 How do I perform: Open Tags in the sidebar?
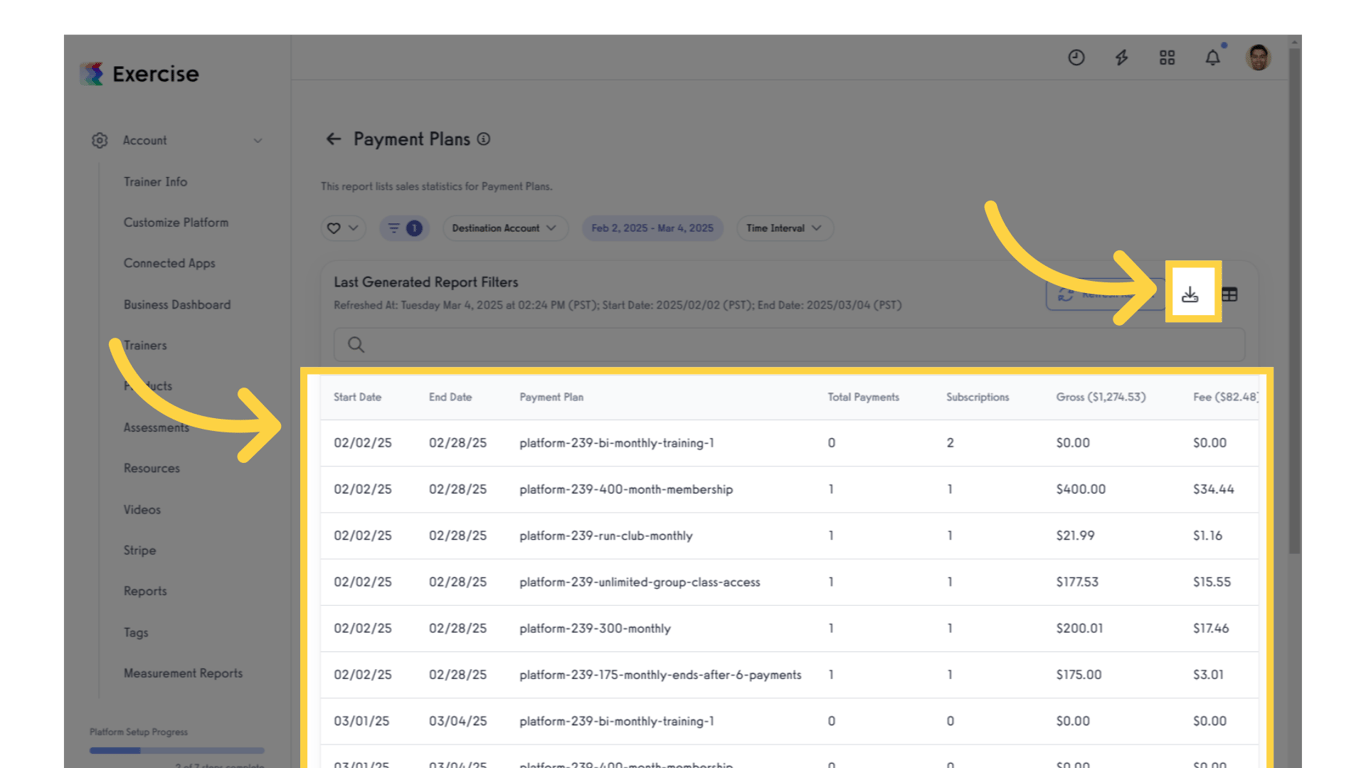pos(136,633)
